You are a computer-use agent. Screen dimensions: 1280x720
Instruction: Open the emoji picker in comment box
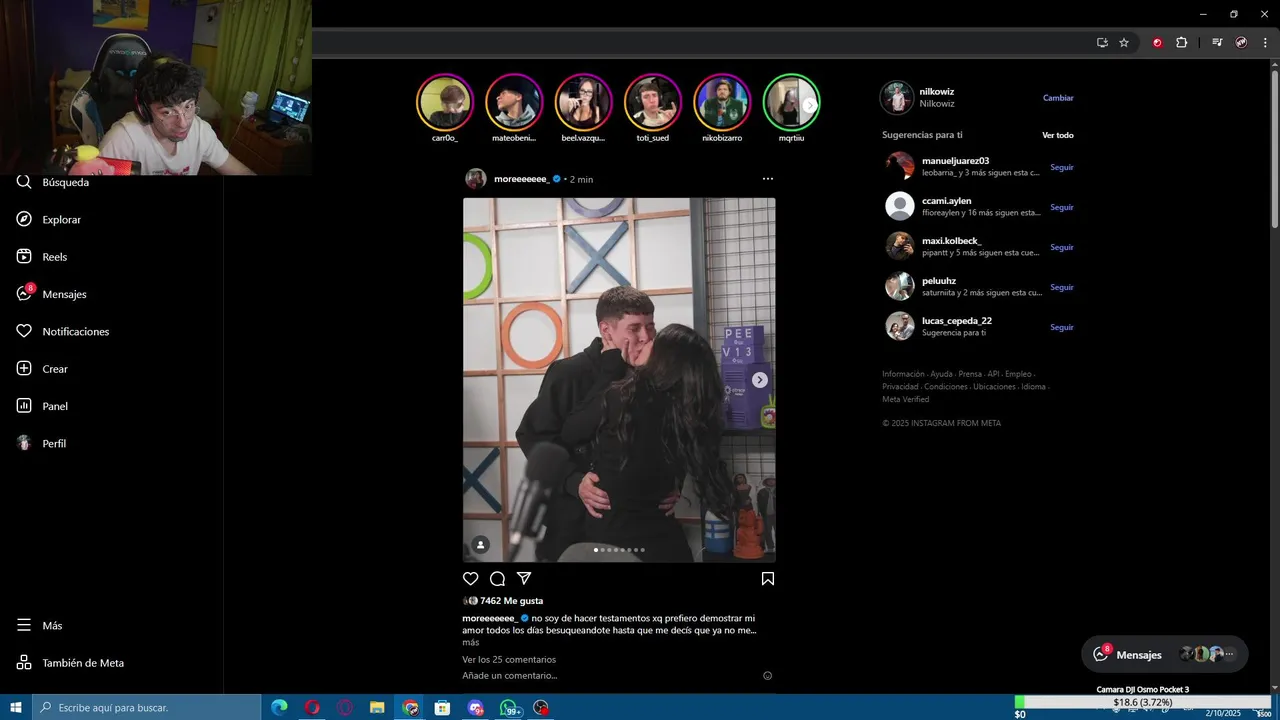768,676
